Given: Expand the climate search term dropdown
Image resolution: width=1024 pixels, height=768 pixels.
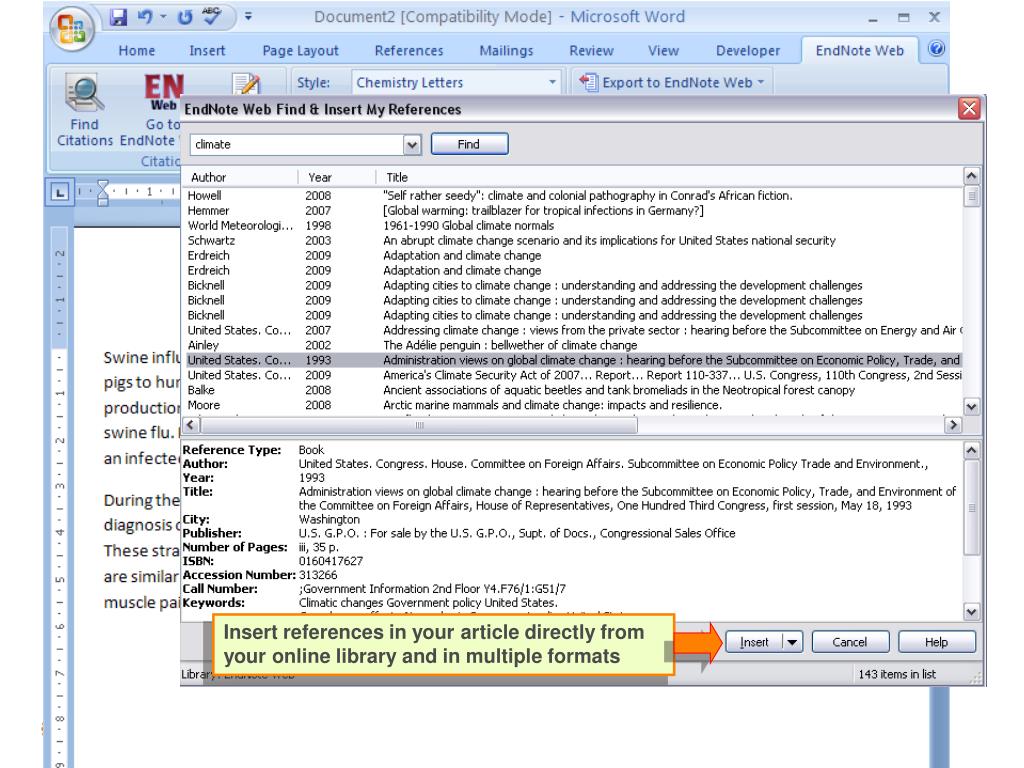Looking at the screenshot, I should 414,145.
